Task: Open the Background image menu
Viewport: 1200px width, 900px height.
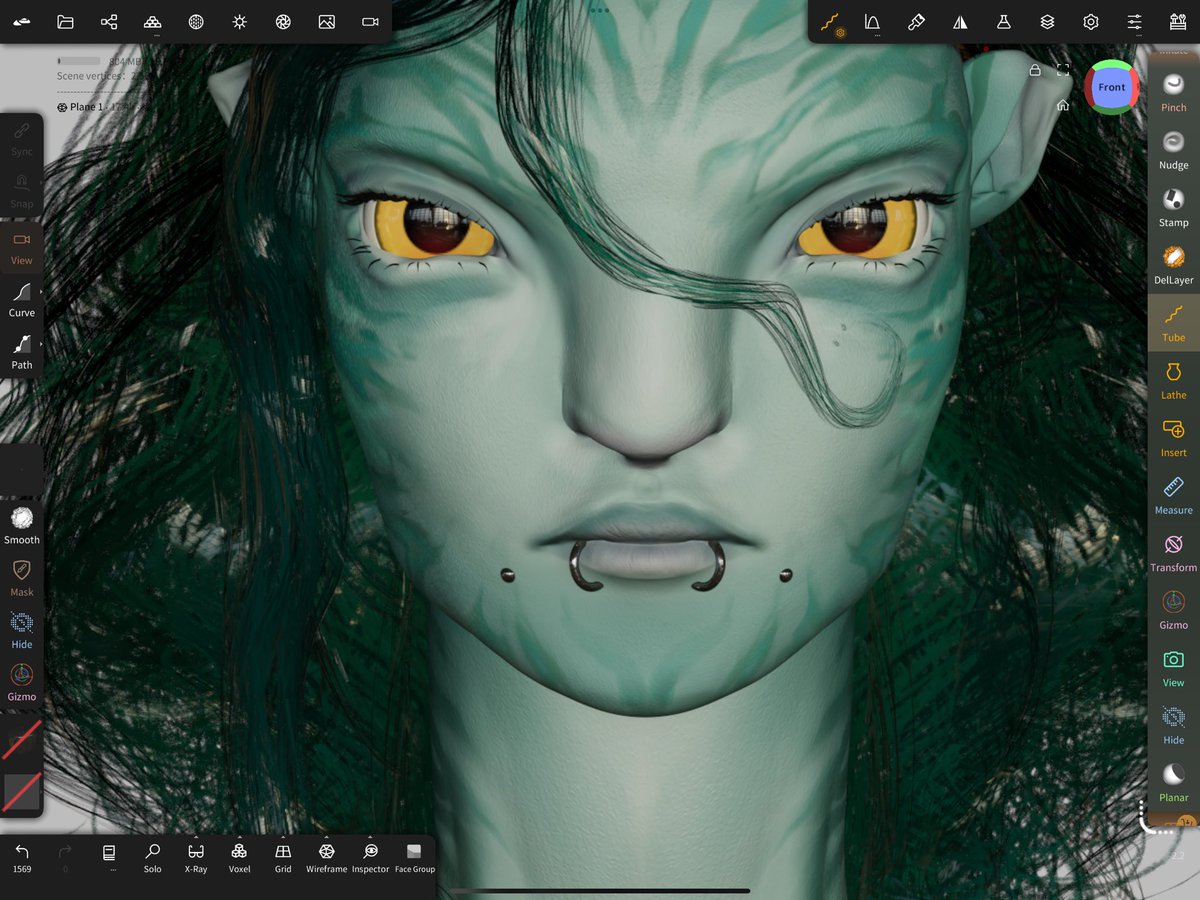Action: [326, 21]
